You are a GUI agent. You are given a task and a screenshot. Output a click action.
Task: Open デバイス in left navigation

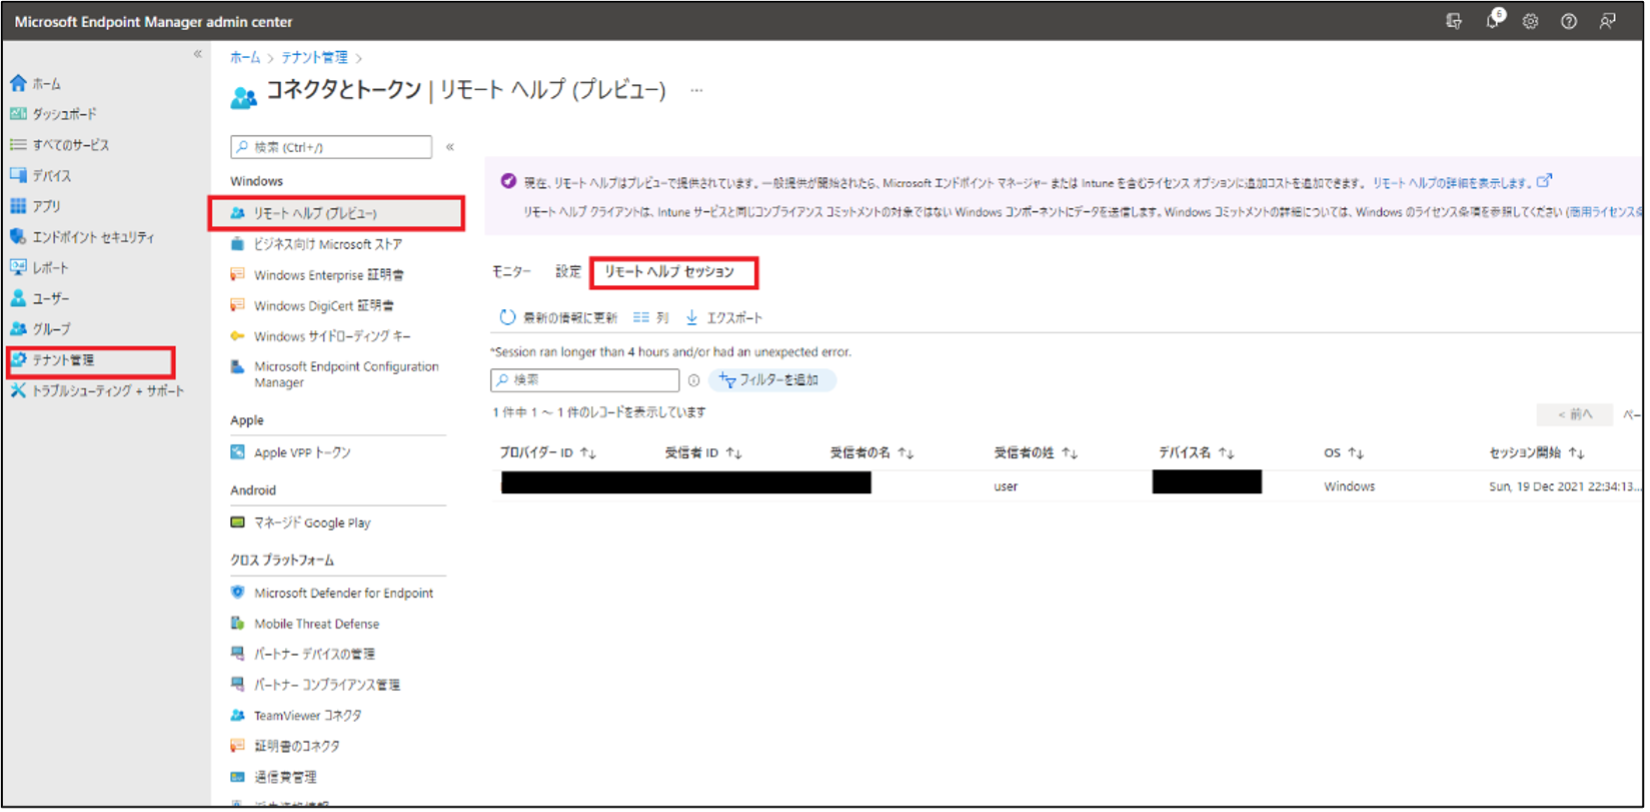51,176
